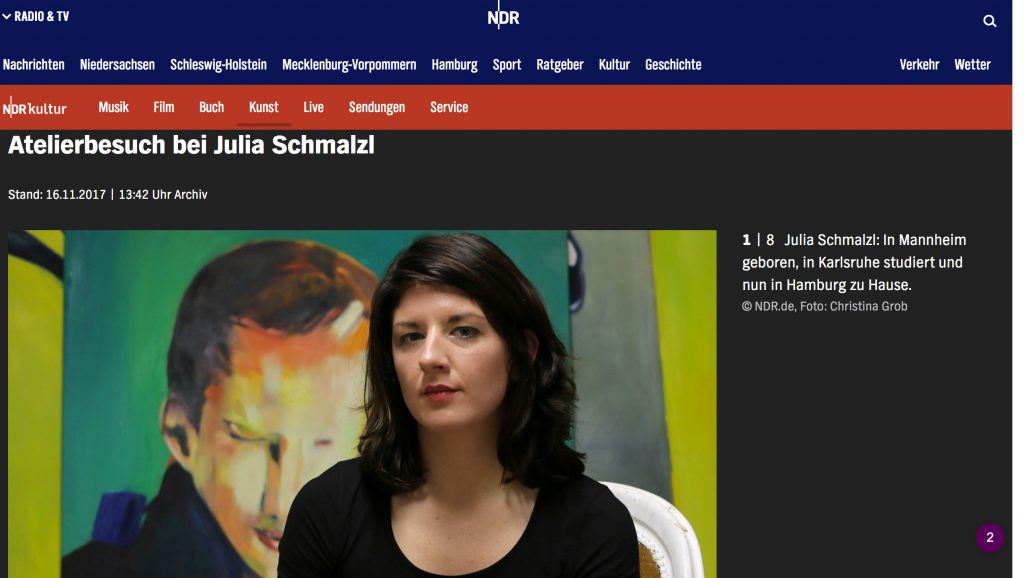Open the Ratgeber menu item
This screenshot has width=1024, height=578.
point(560,65)
